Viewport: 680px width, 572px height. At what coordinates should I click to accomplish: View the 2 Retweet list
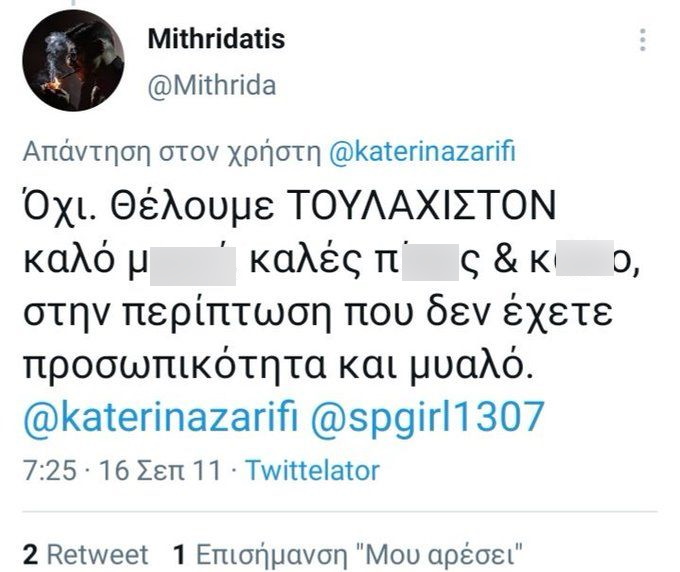pyautogui.click(x=85, y=554)
